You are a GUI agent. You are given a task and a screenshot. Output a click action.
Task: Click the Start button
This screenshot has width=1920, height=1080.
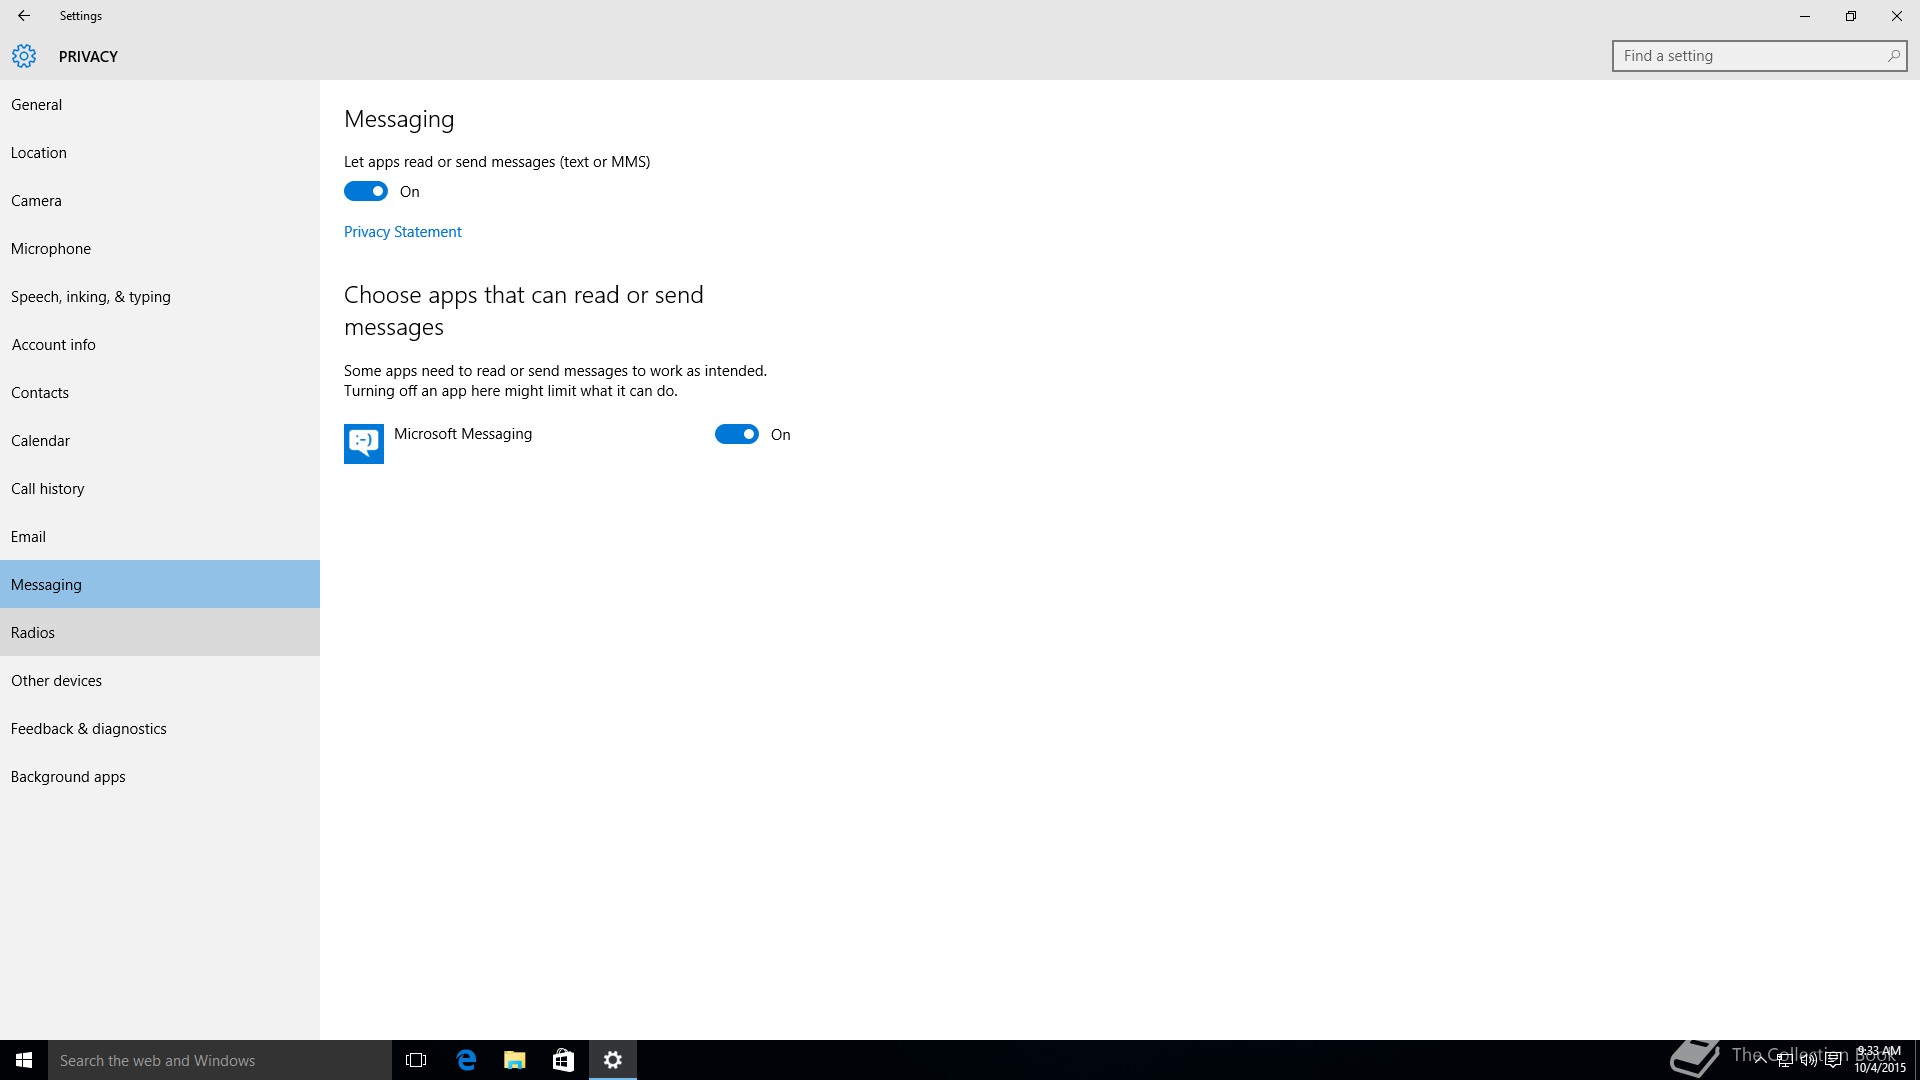(x=24, y=1060)
